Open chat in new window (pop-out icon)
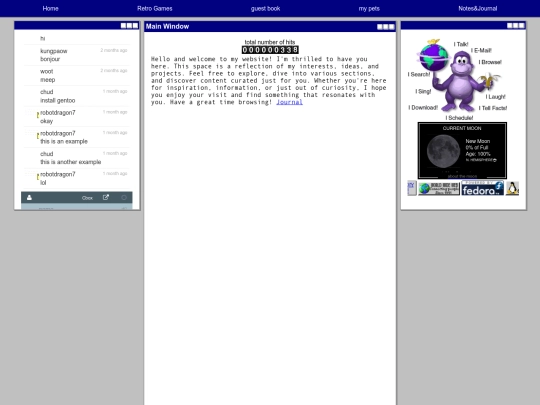This screenshot has height=405, width=540. tap(106, 197)
